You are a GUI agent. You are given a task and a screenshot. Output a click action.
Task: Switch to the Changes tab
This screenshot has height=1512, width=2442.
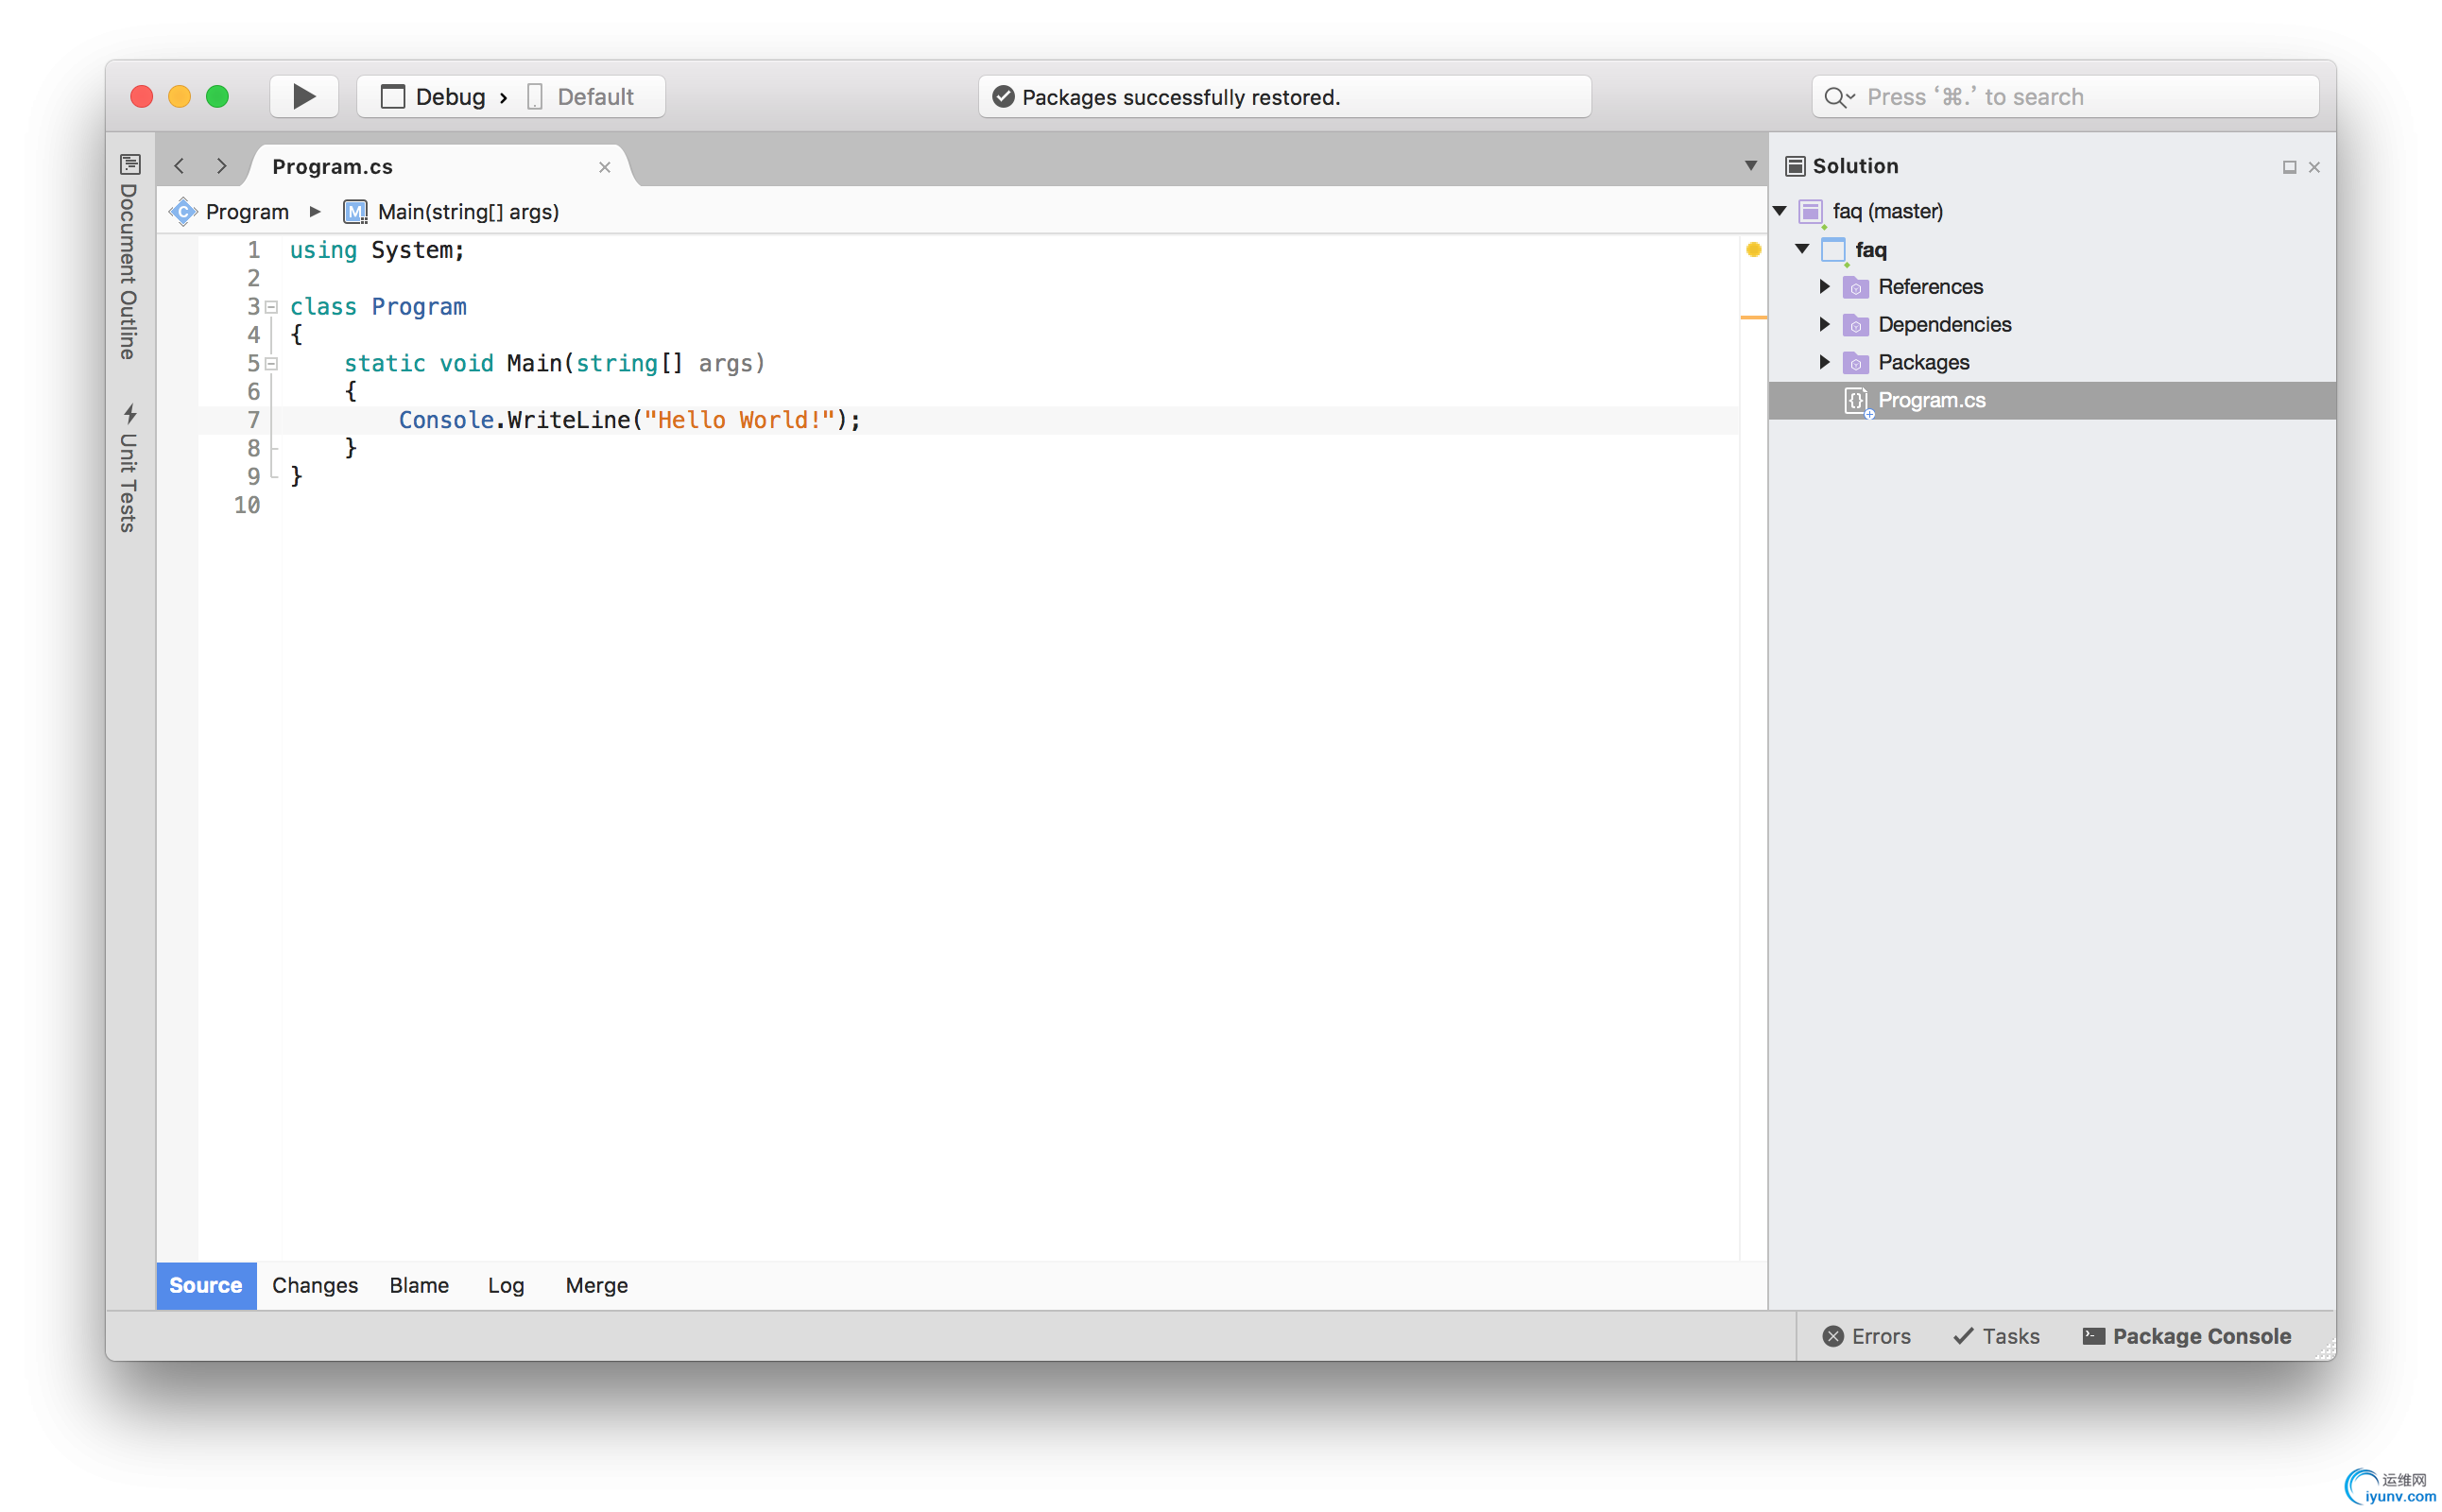[x=315, y=1285]
